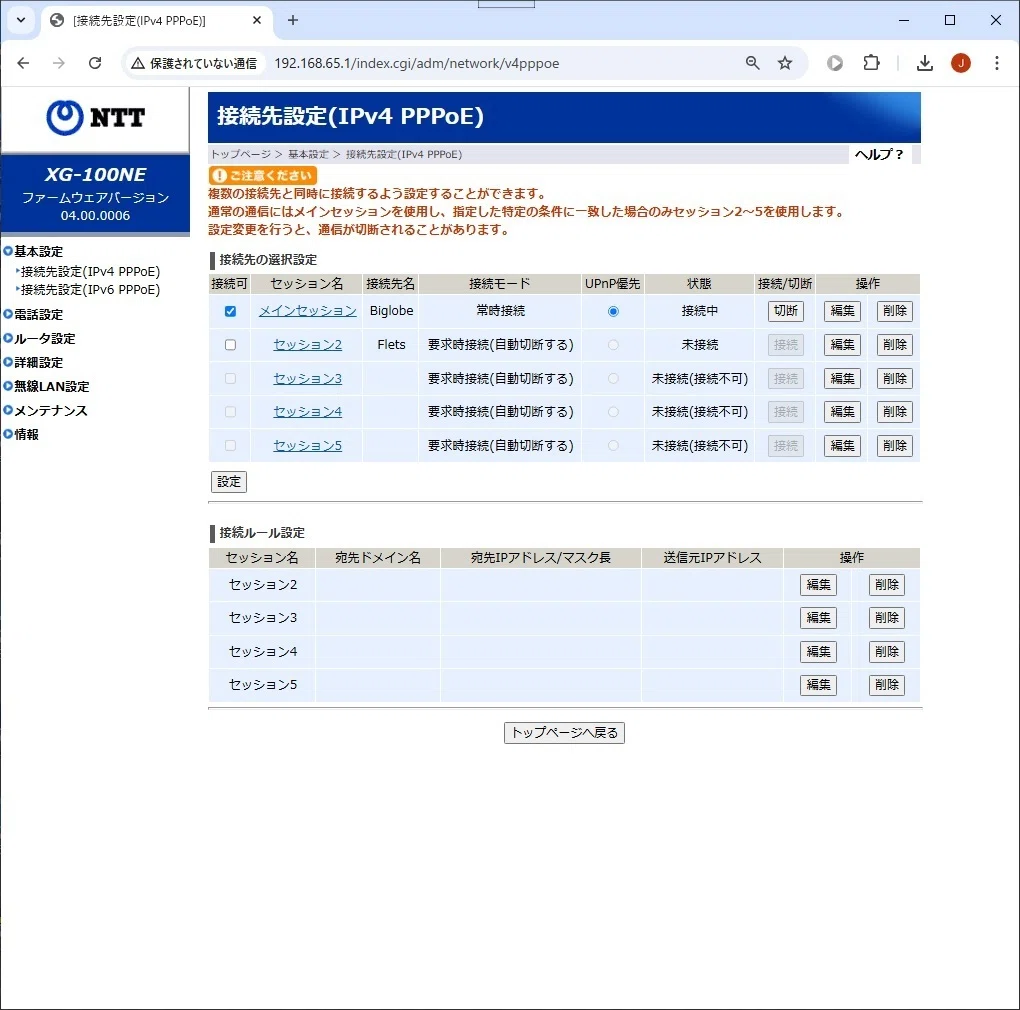This screenshot has width=1020, height=1010.
Task: Click the NTT logo
Action: 95,118
